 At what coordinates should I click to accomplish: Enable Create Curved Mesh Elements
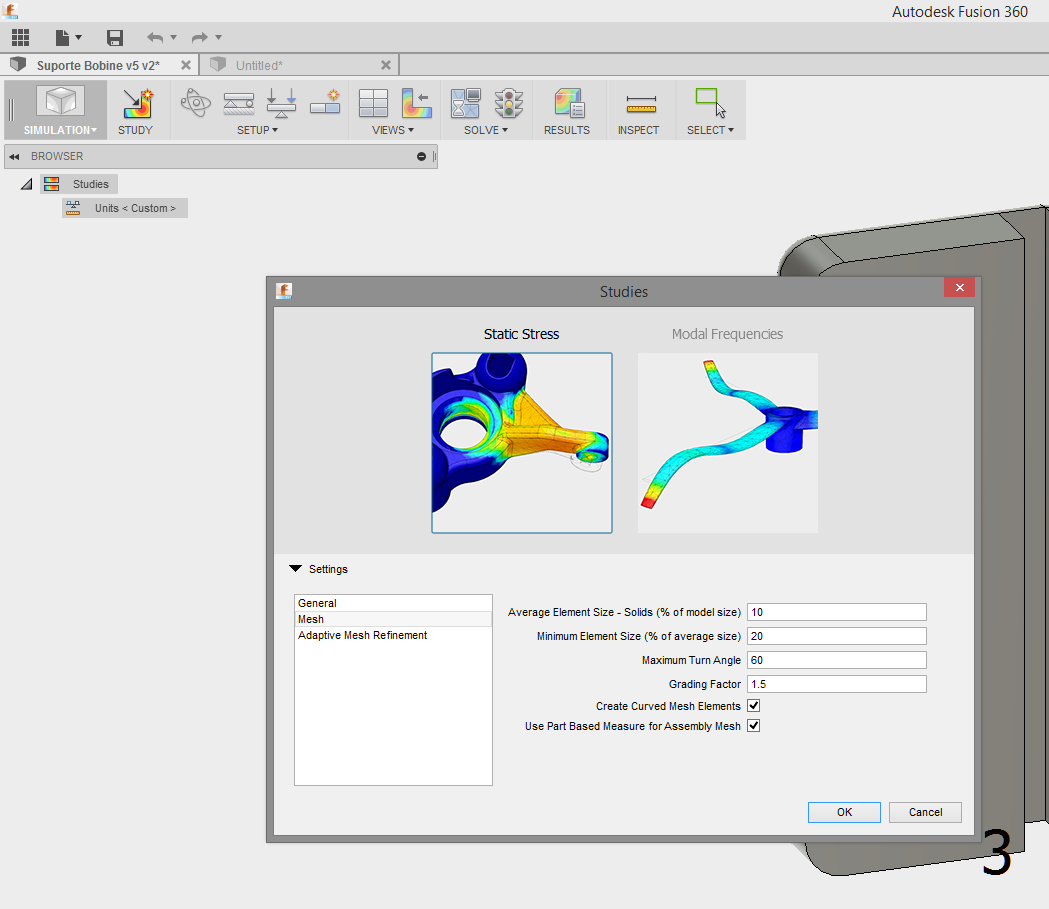(753, 705)
